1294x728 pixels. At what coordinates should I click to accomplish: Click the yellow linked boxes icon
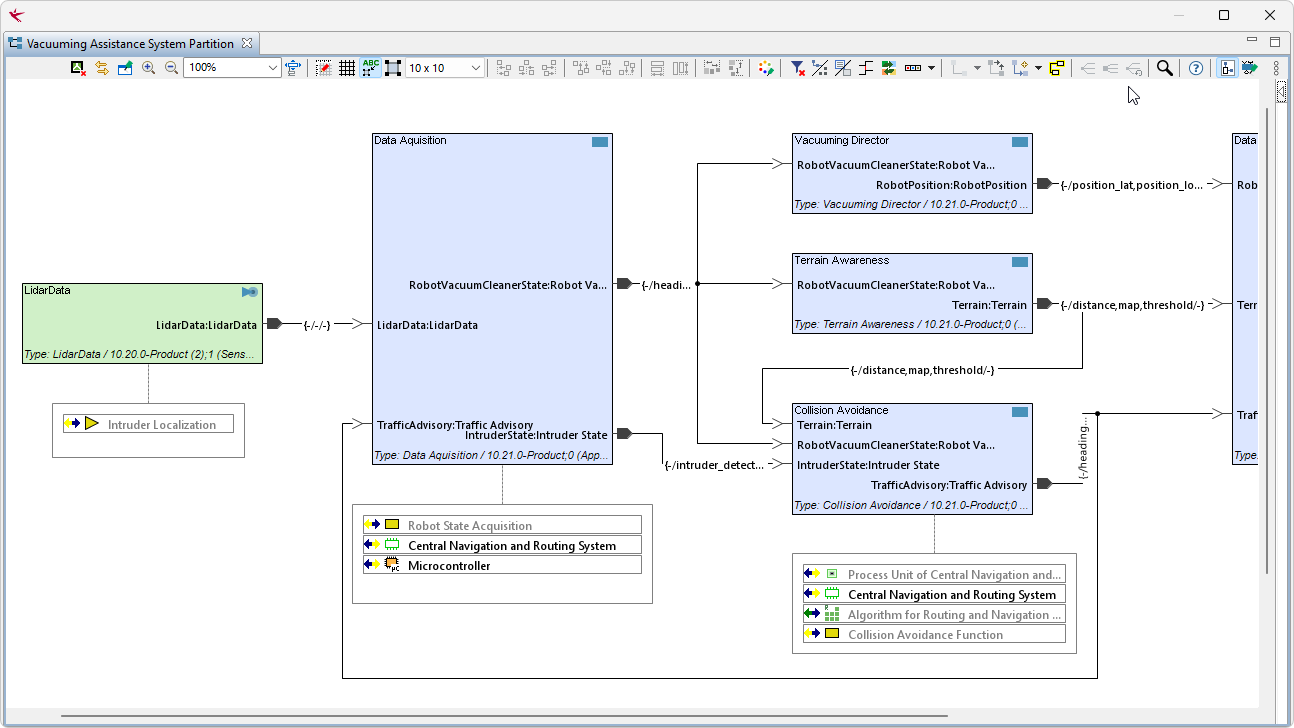[x=1057, y=68]
